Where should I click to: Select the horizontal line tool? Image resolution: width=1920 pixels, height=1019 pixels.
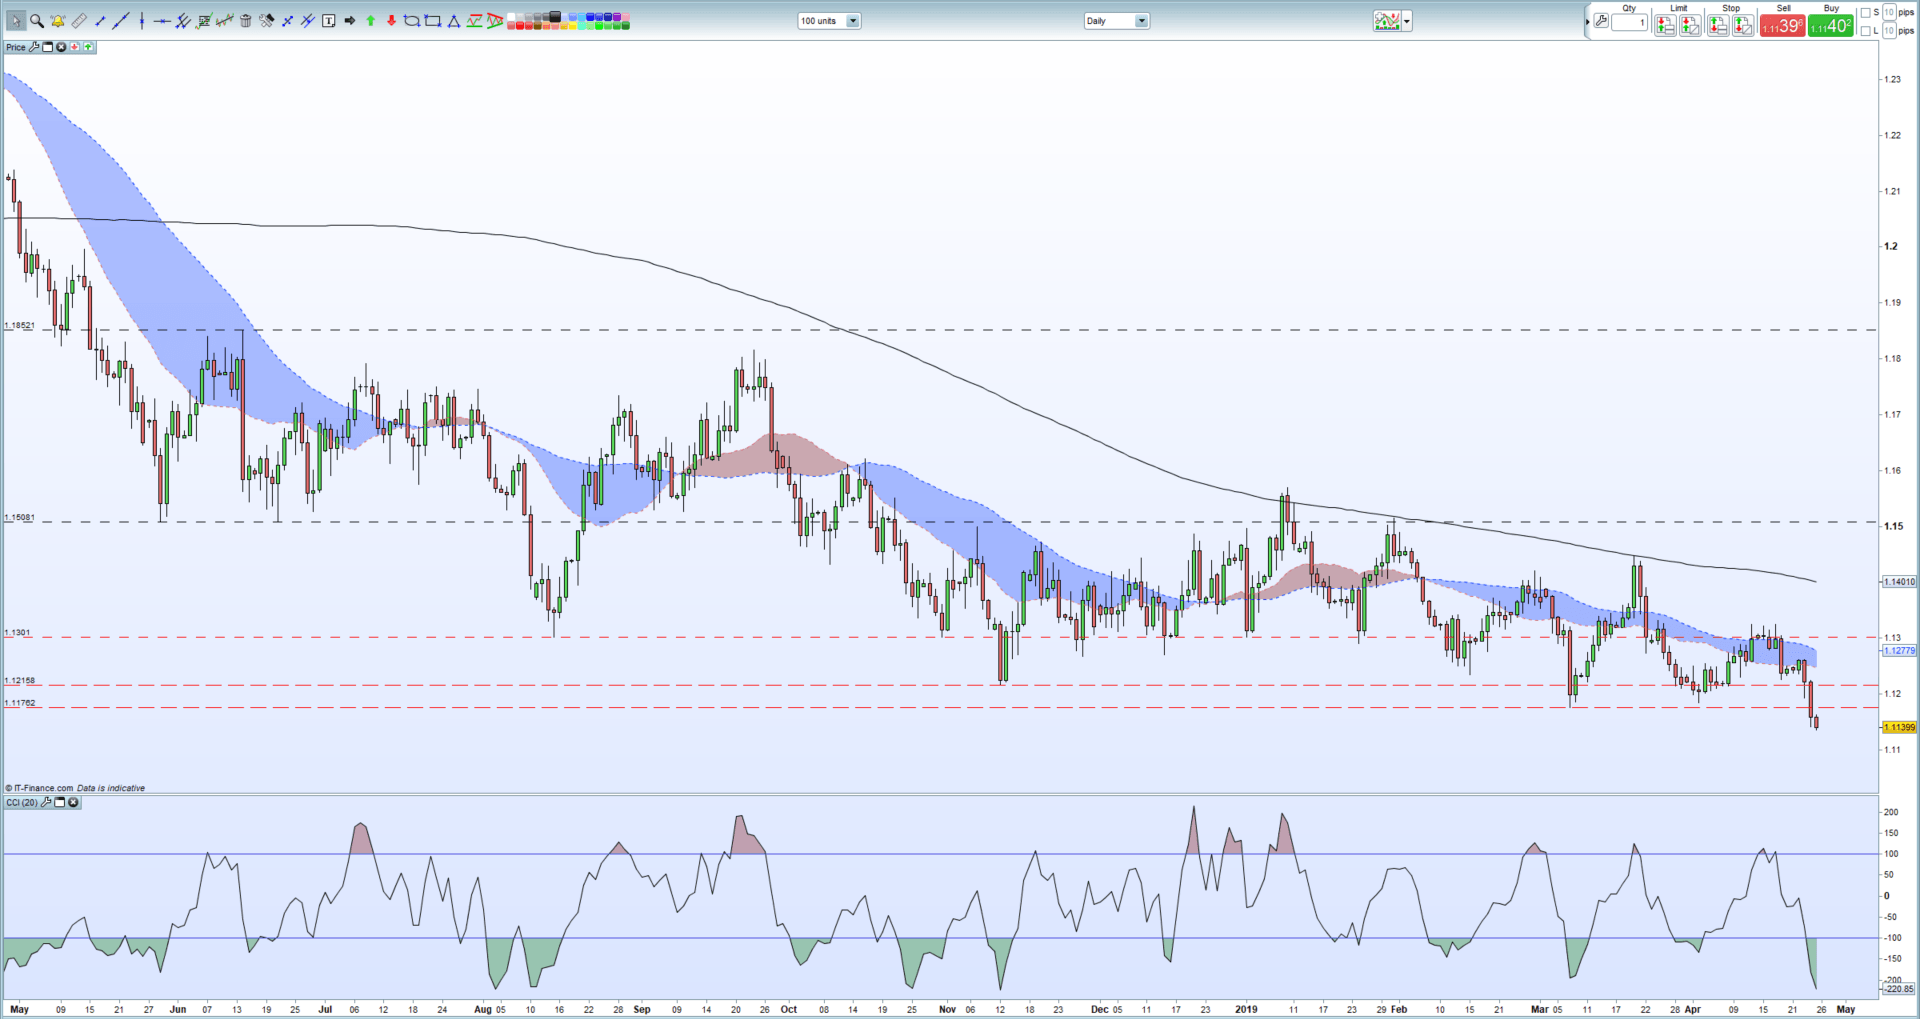[162, 21]
